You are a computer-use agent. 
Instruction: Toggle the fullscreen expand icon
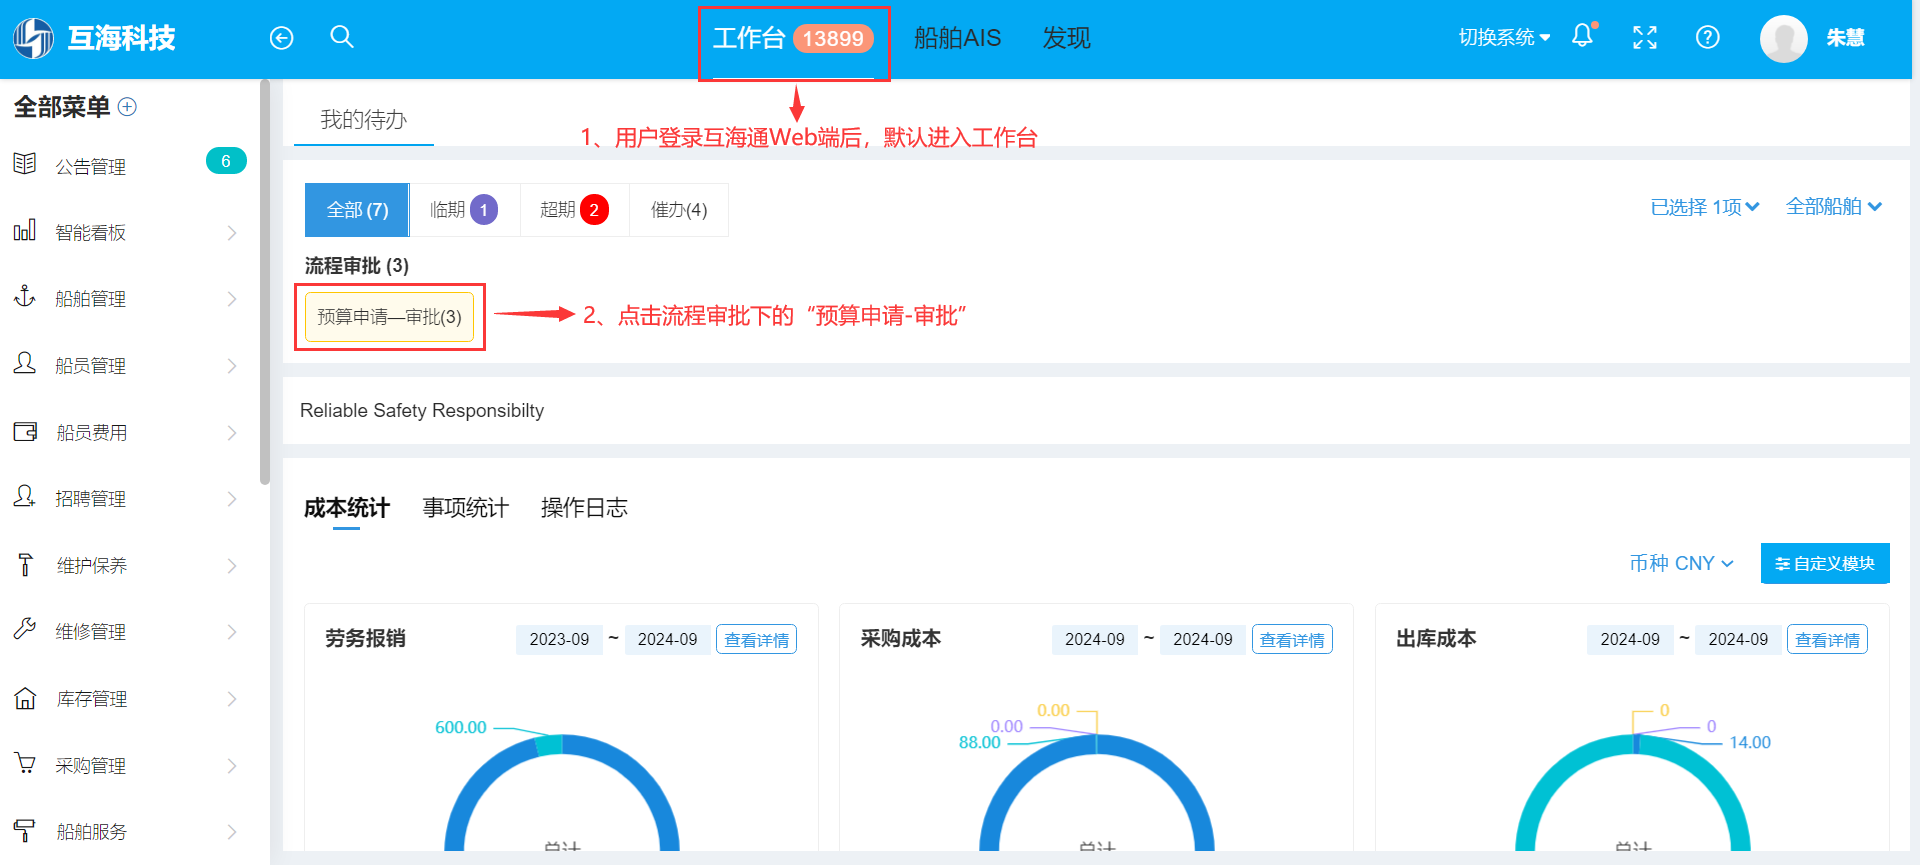click(1645, 38)
